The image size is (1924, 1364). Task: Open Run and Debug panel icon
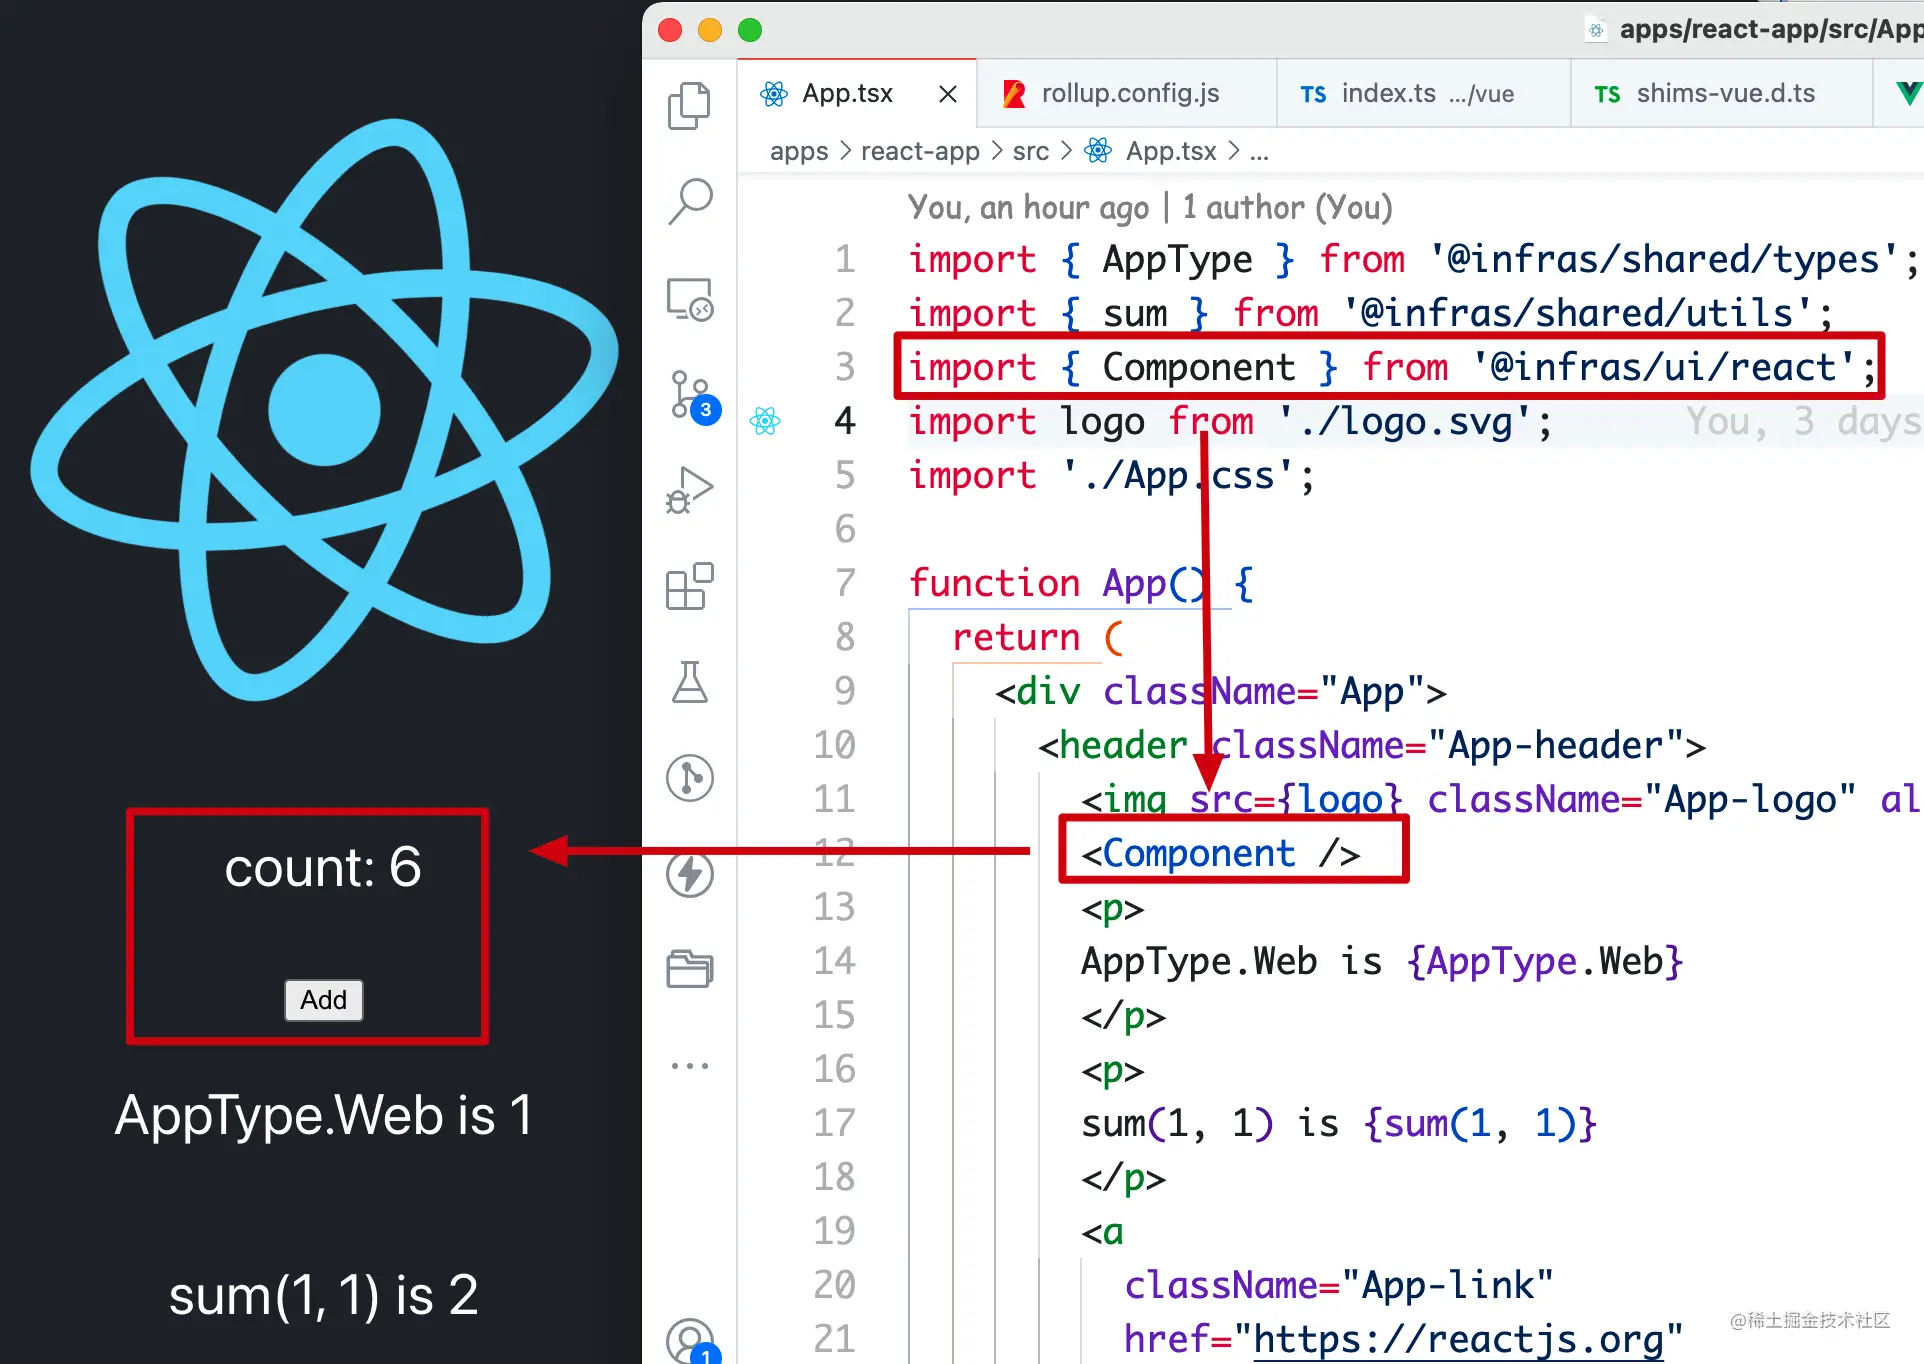689,490
